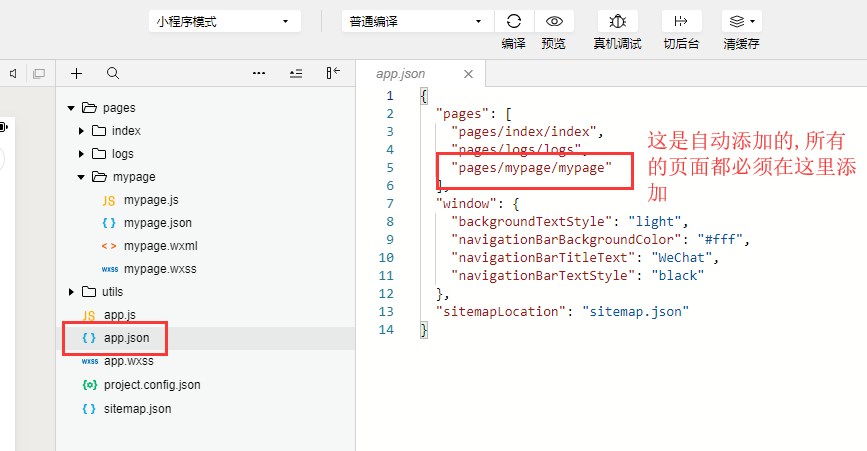Toggle the simulator mute speaker icon
Screen dimensions: 867x451
tap(13, 73)
